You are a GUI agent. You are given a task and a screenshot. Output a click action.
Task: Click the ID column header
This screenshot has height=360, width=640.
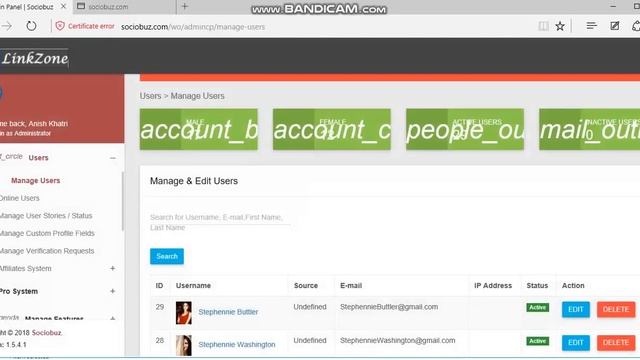160,286
